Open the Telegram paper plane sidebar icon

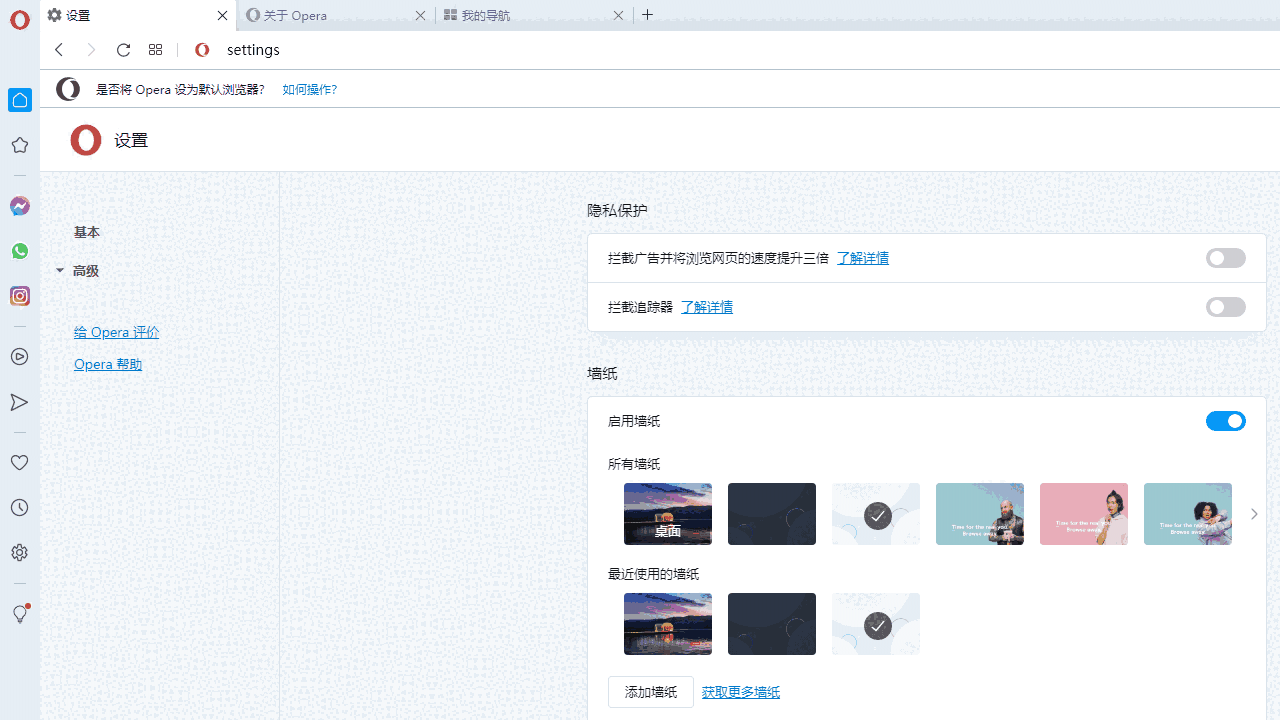tap(19, 402)
